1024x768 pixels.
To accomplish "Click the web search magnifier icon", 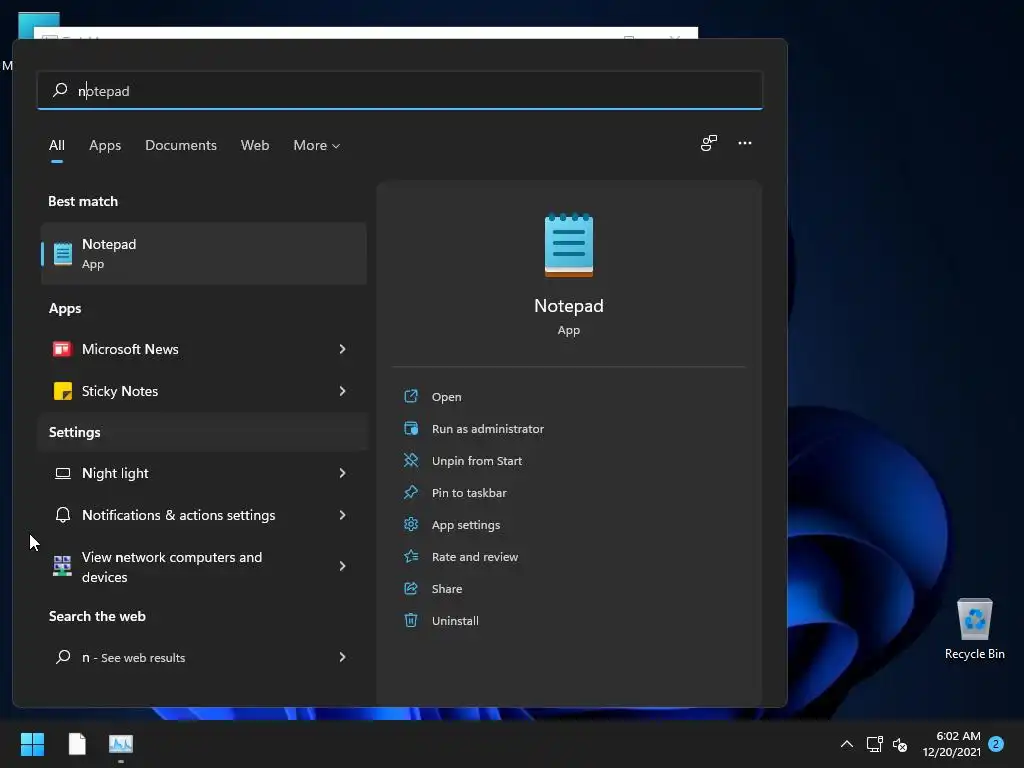I will click(x=63, y=656).
